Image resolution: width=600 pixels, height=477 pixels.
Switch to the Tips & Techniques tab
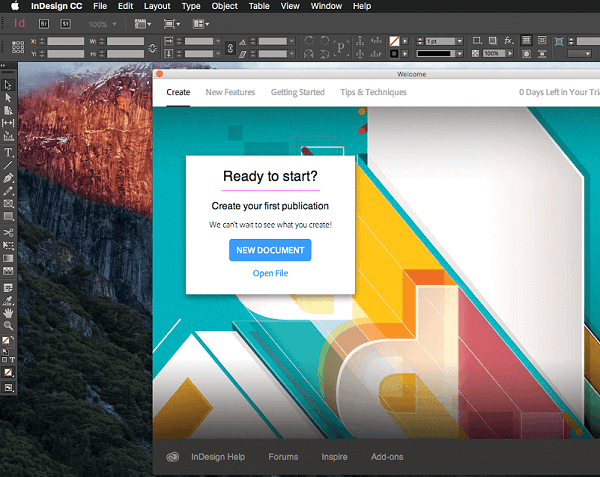pyautogui.click(x=373, y=92)
